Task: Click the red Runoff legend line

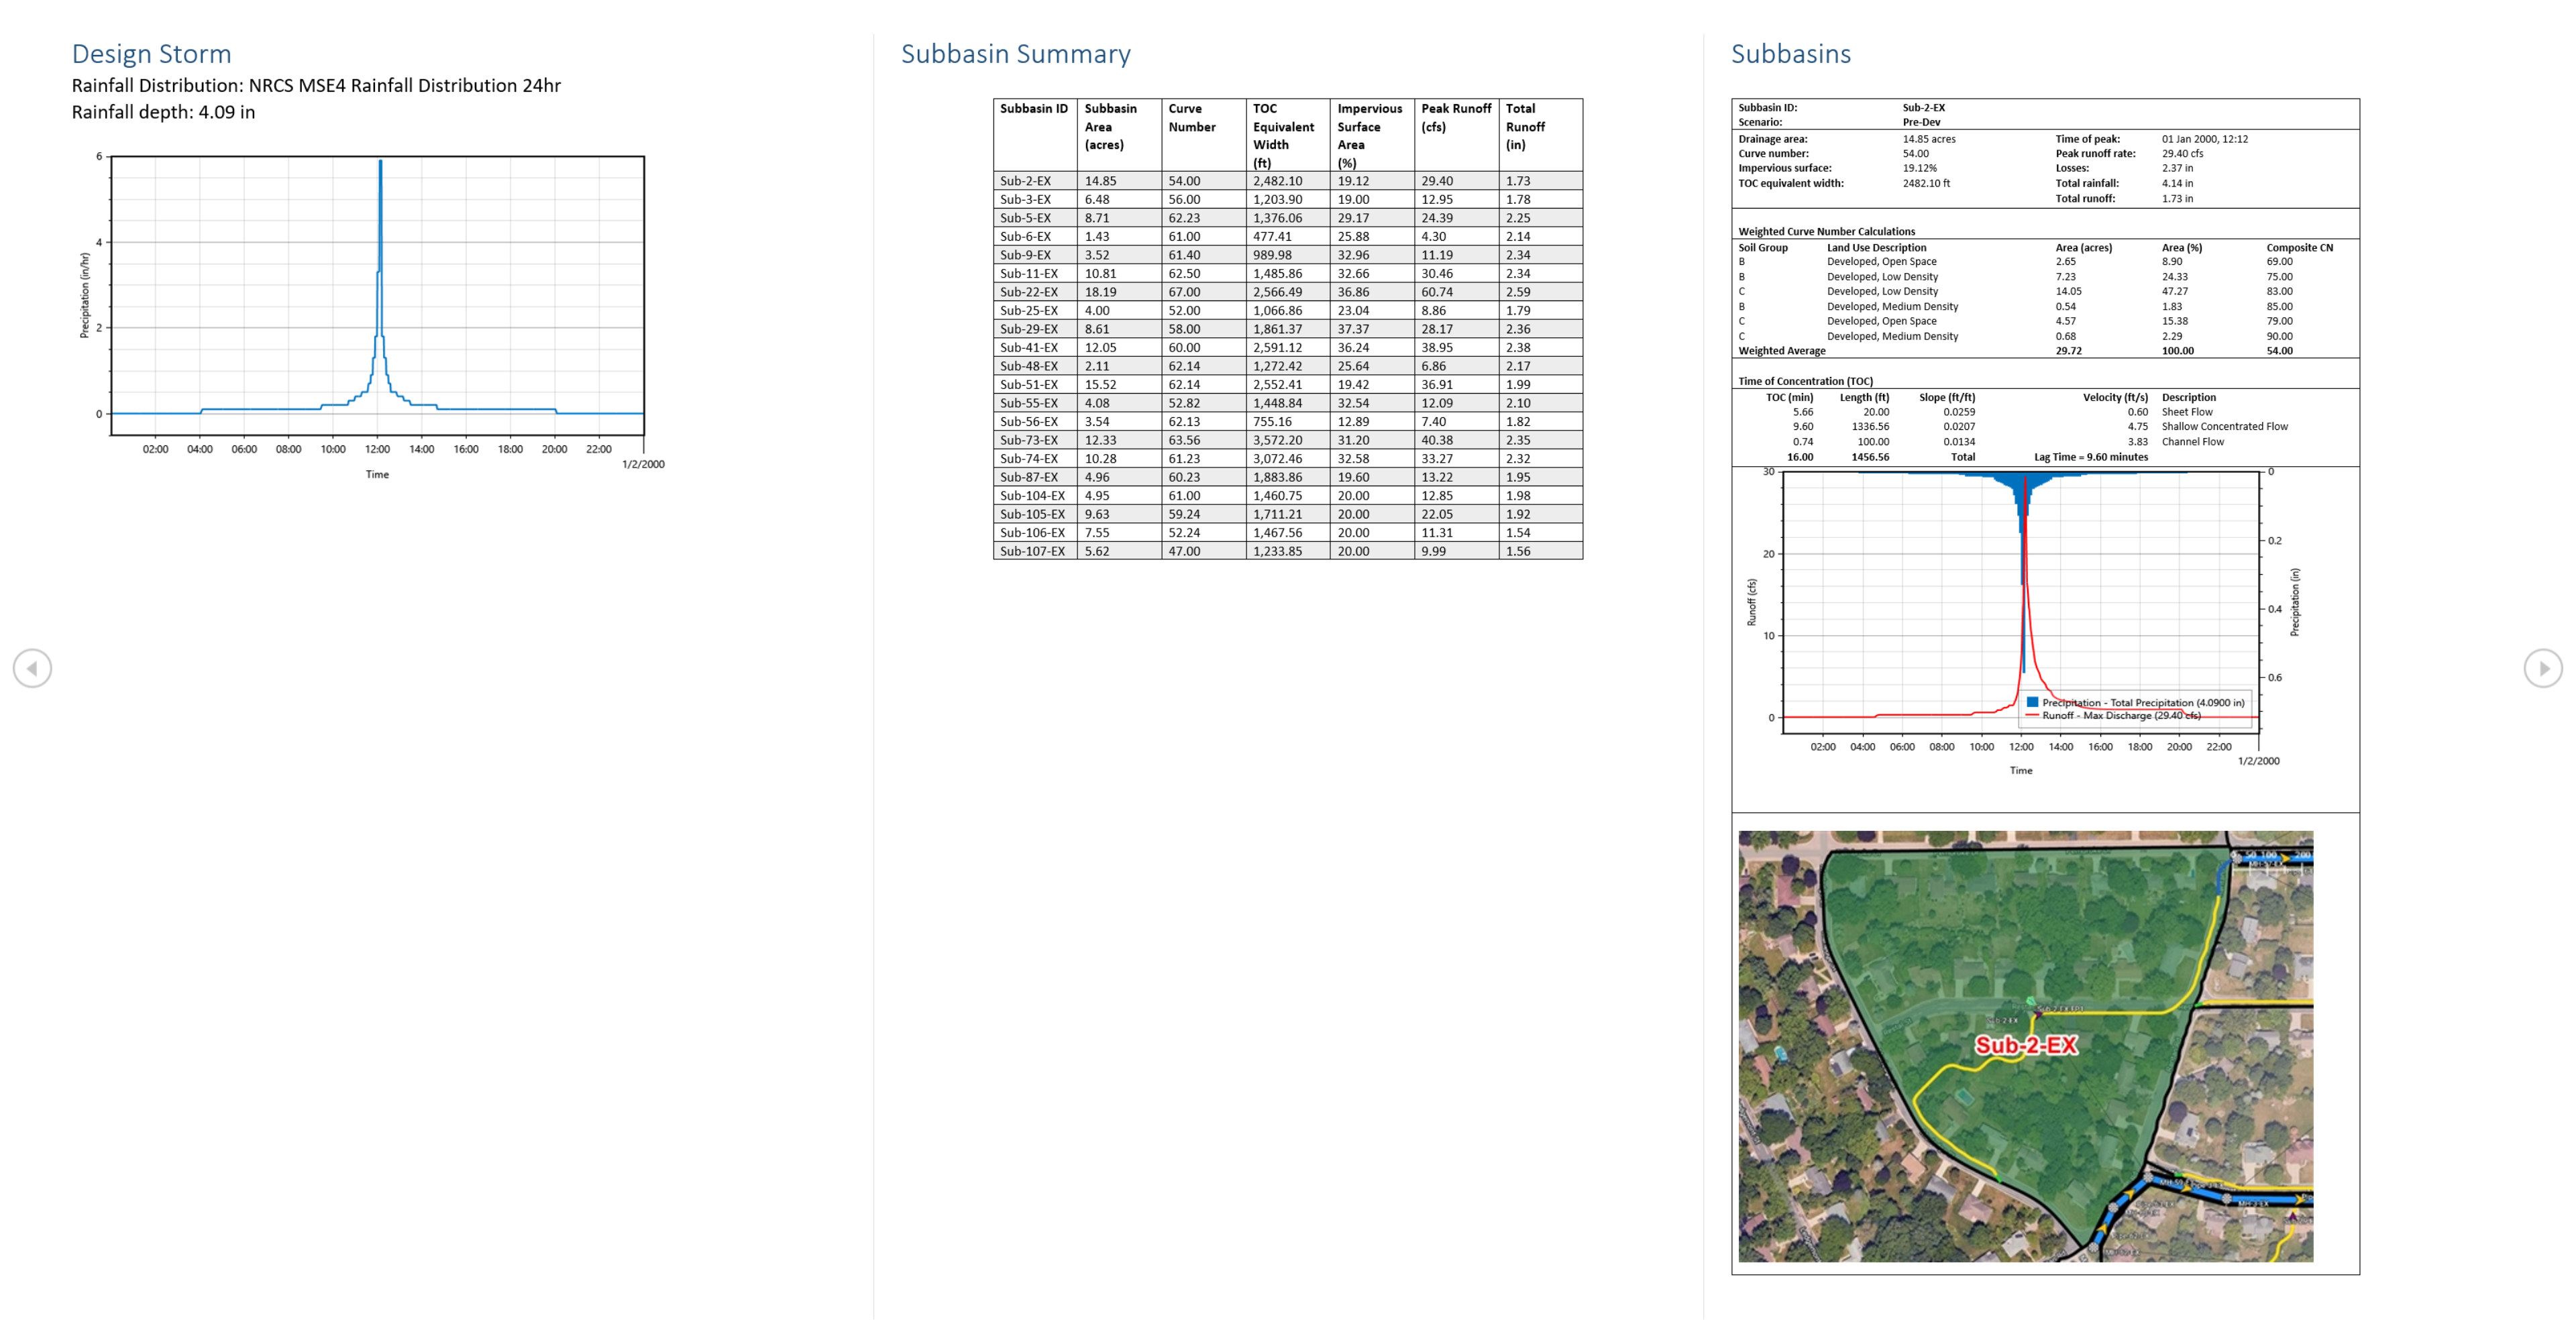Action: pos(2032,715)
